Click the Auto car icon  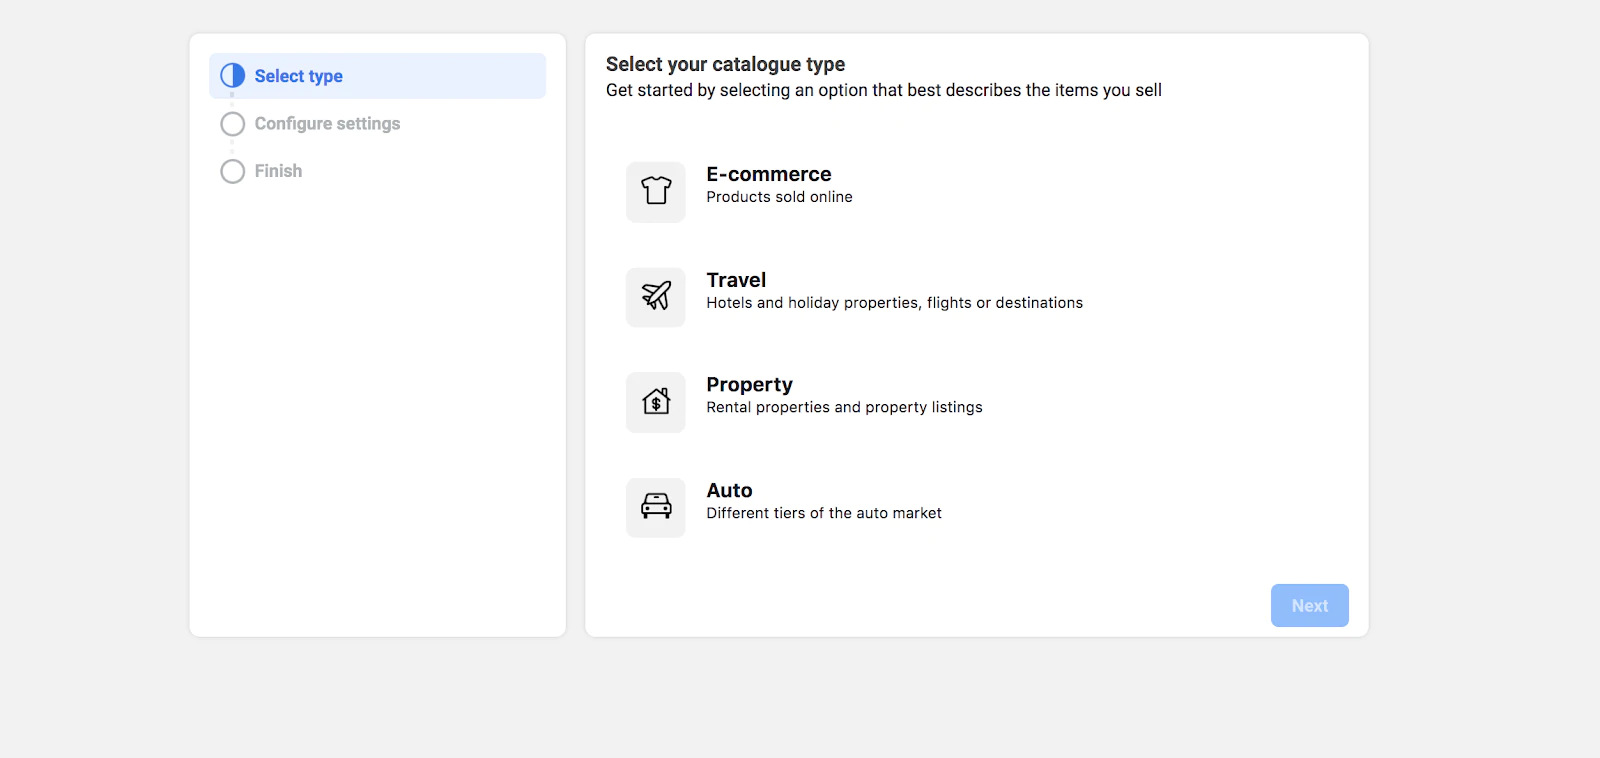[x=656, y=507]
